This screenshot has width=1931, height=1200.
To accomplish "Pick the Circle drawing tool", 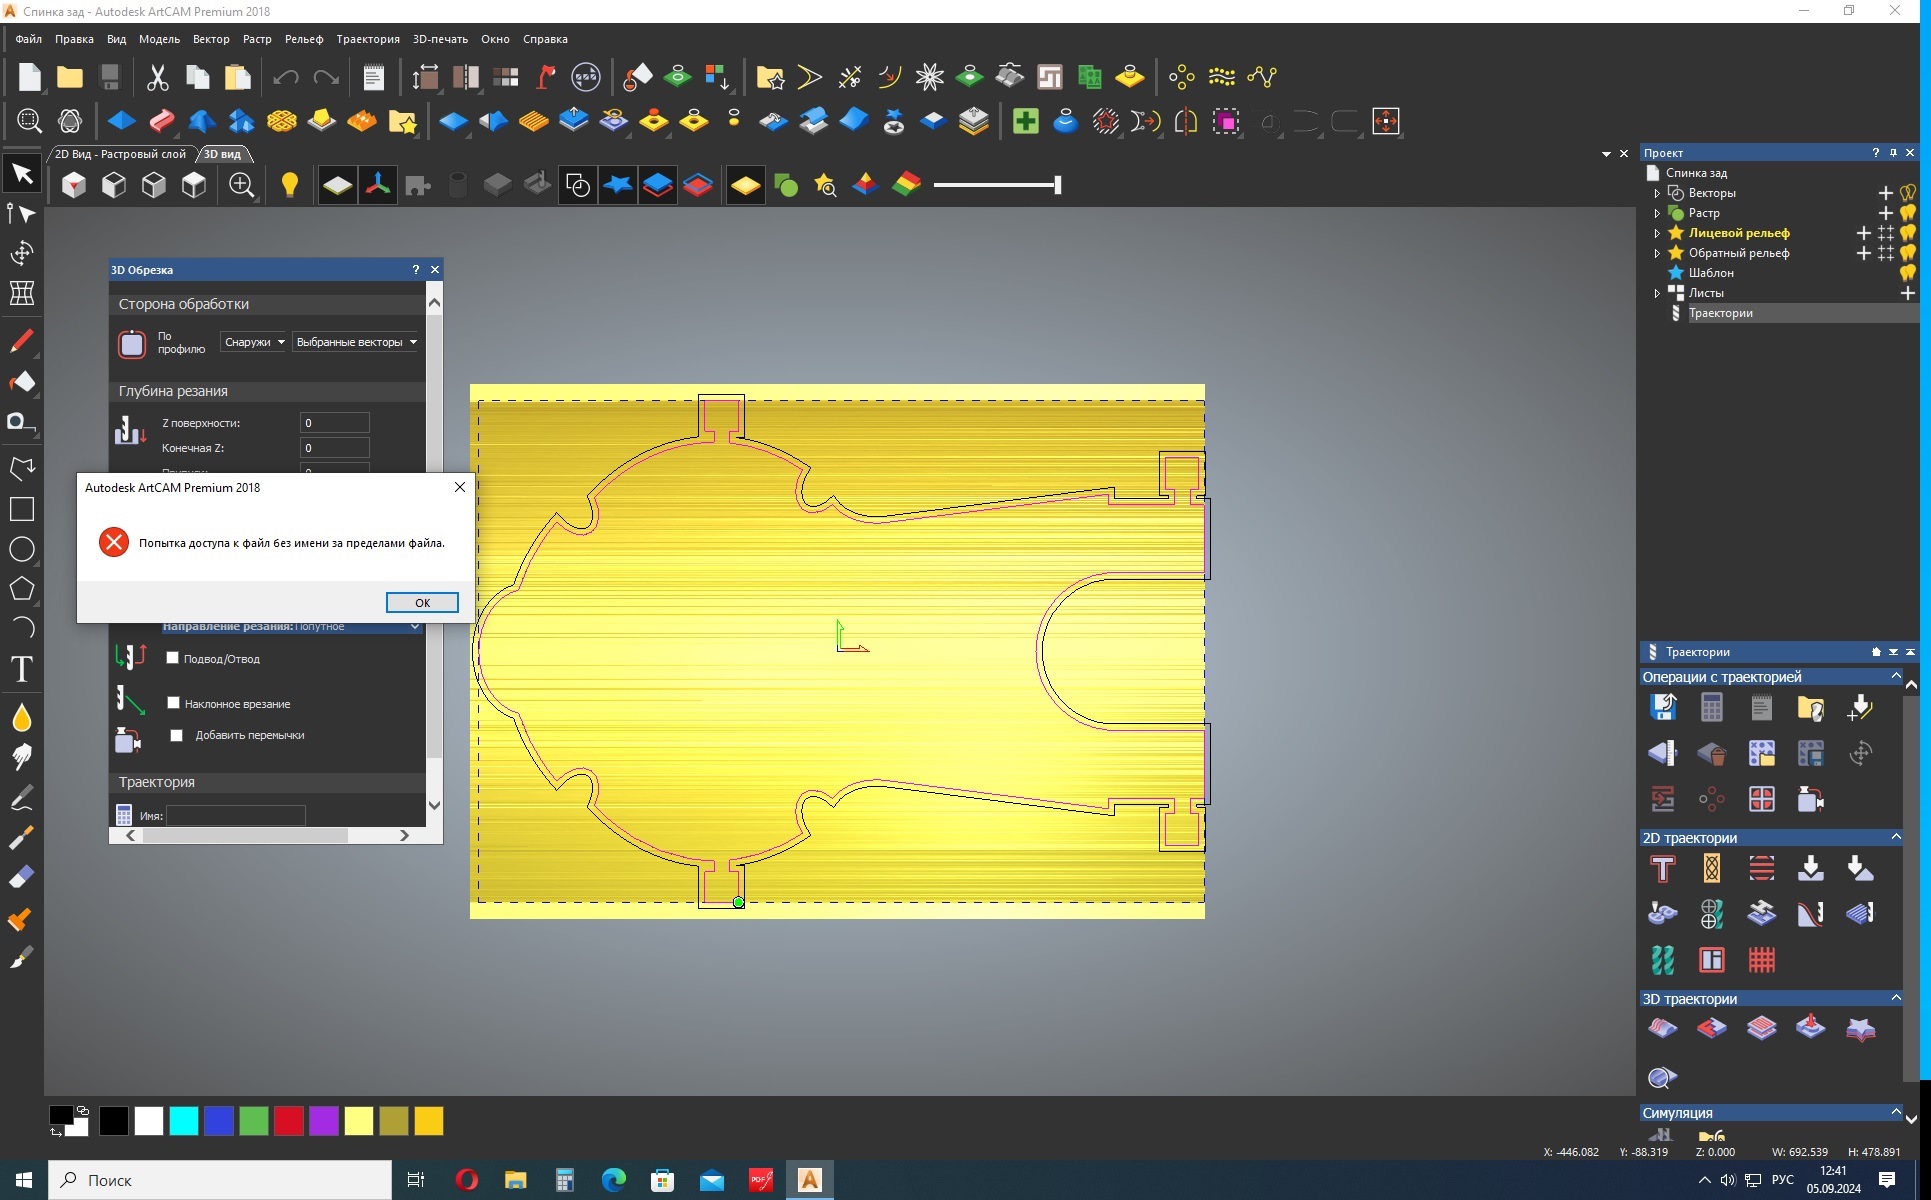I will point(22,549).
